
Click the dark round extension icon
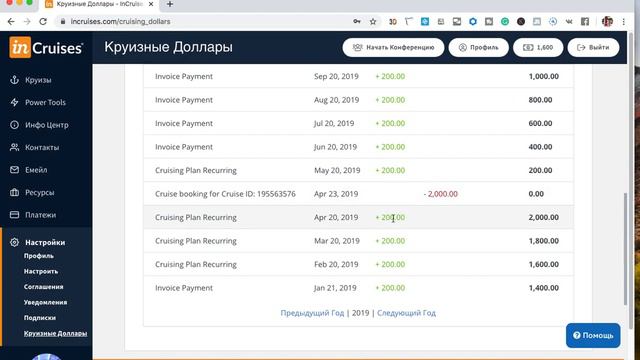521,22
